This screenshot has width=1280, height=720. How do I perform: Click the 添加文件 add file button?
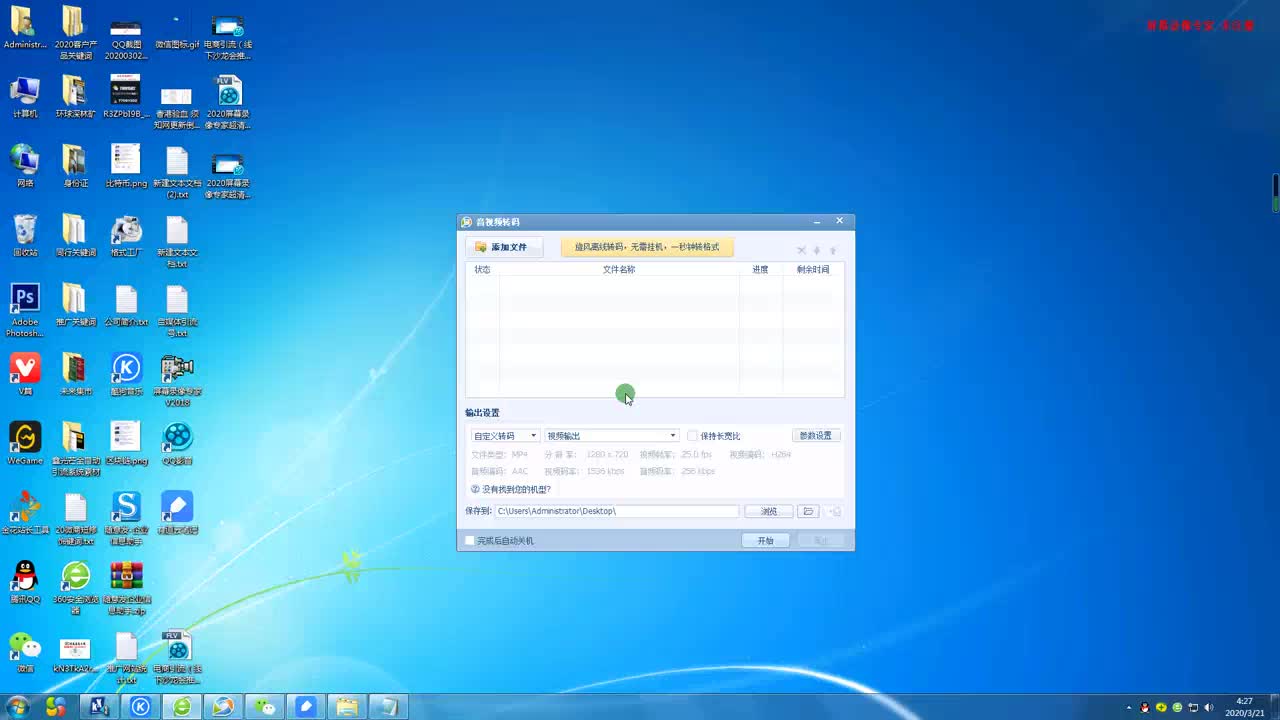(503, 247)
